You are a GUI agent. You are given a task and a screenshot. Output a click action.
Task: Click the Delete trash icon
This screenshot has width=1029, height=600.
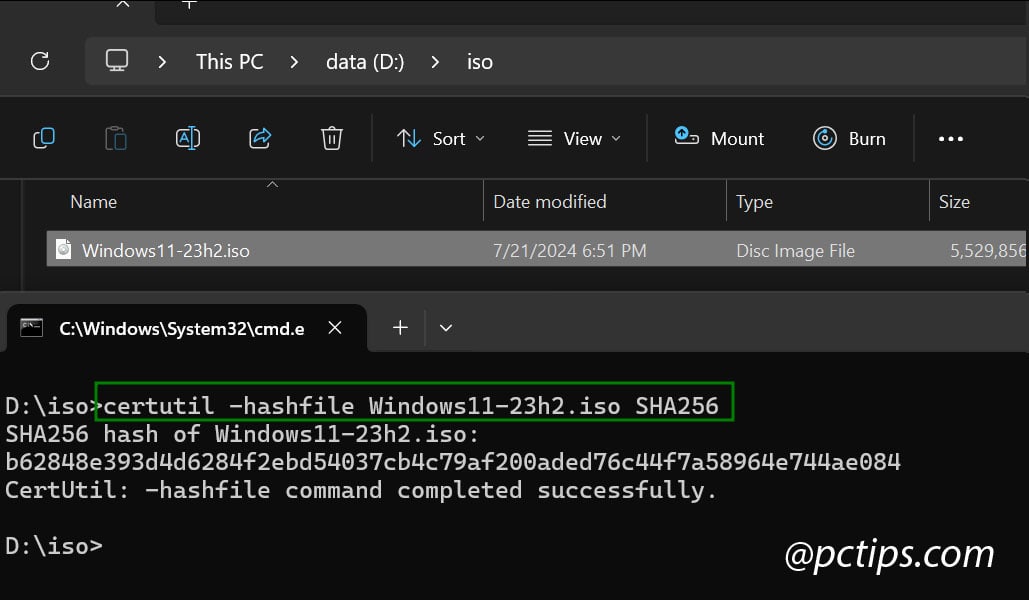click(x=332, y=138)
